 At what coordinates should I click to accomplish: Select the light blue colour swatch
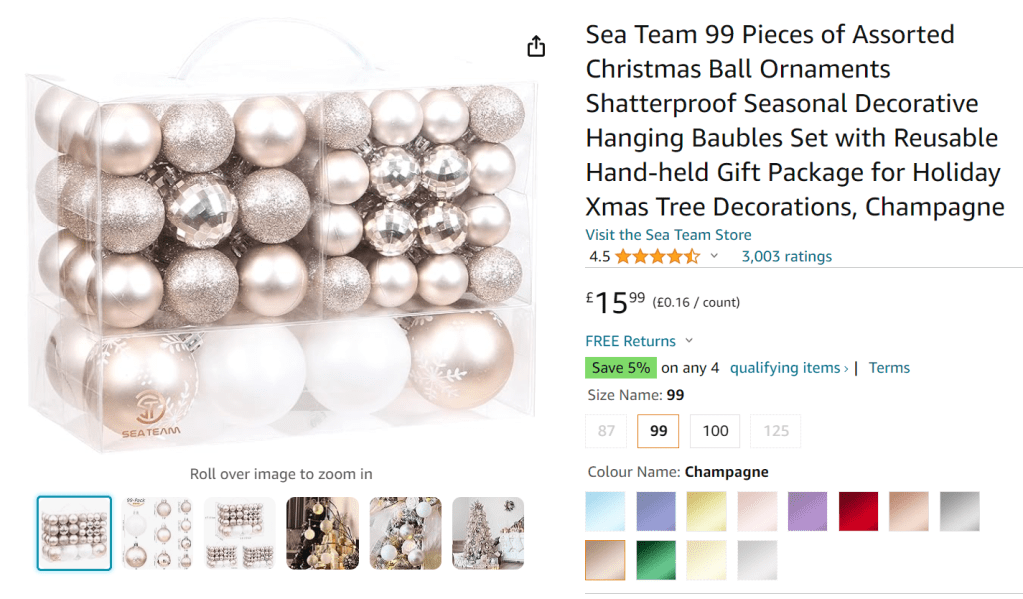click(605, 511)
